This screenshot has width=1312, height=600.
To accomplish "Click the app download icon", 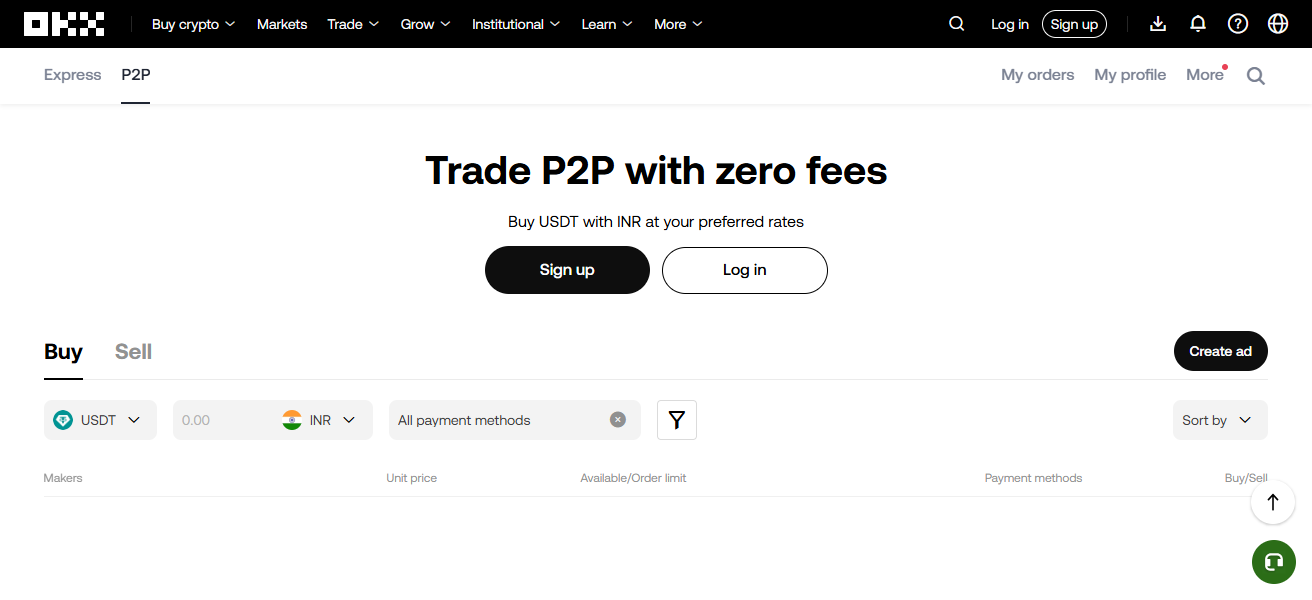I will [1157, 23].
